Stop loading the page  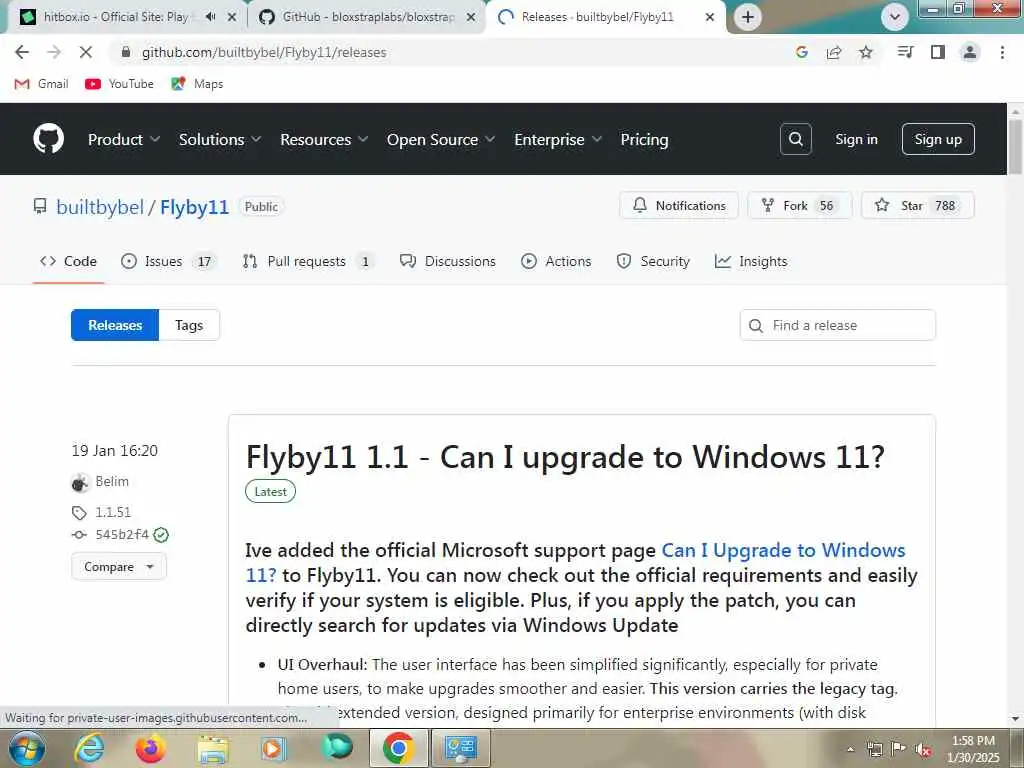pos(86,52)
